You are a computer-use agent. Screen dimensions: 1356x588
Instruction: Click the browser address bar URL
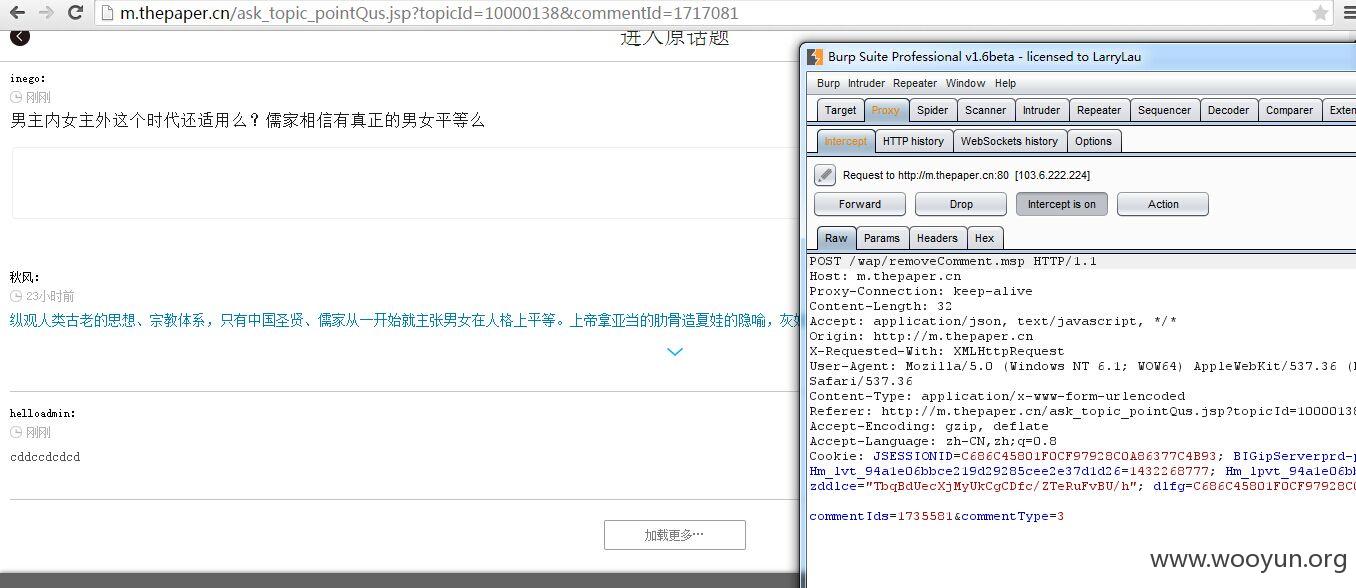(x=429, y=13)
